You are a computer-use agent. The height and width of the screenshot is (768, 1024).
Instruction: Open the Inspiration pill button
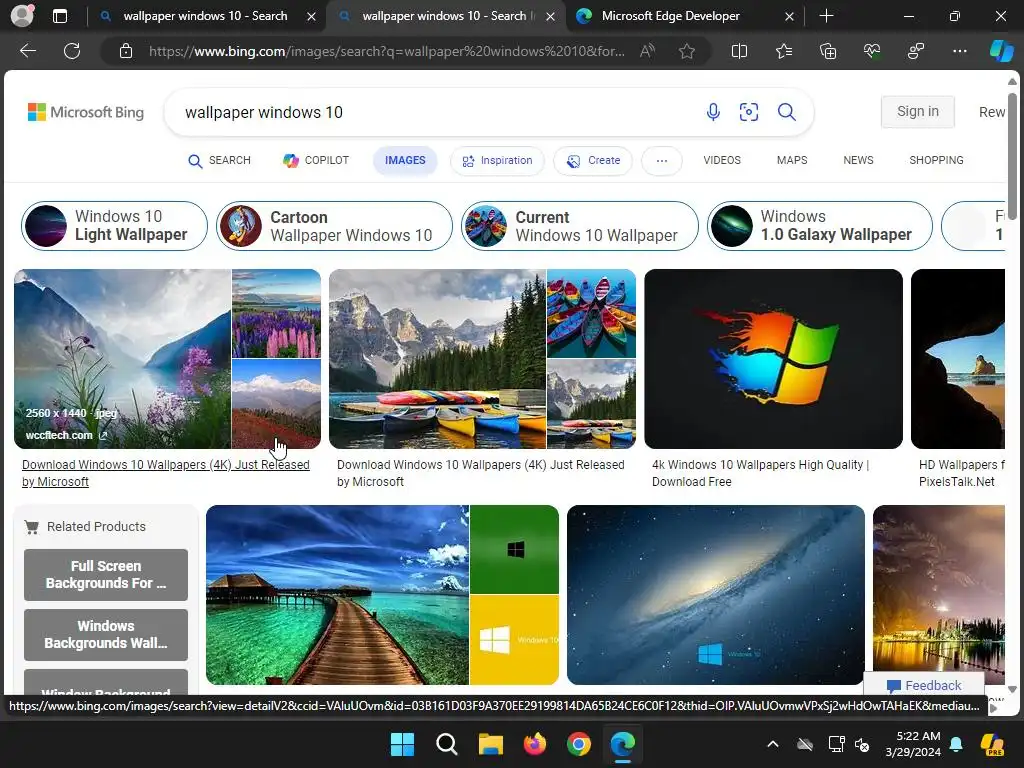click(498, 161)
